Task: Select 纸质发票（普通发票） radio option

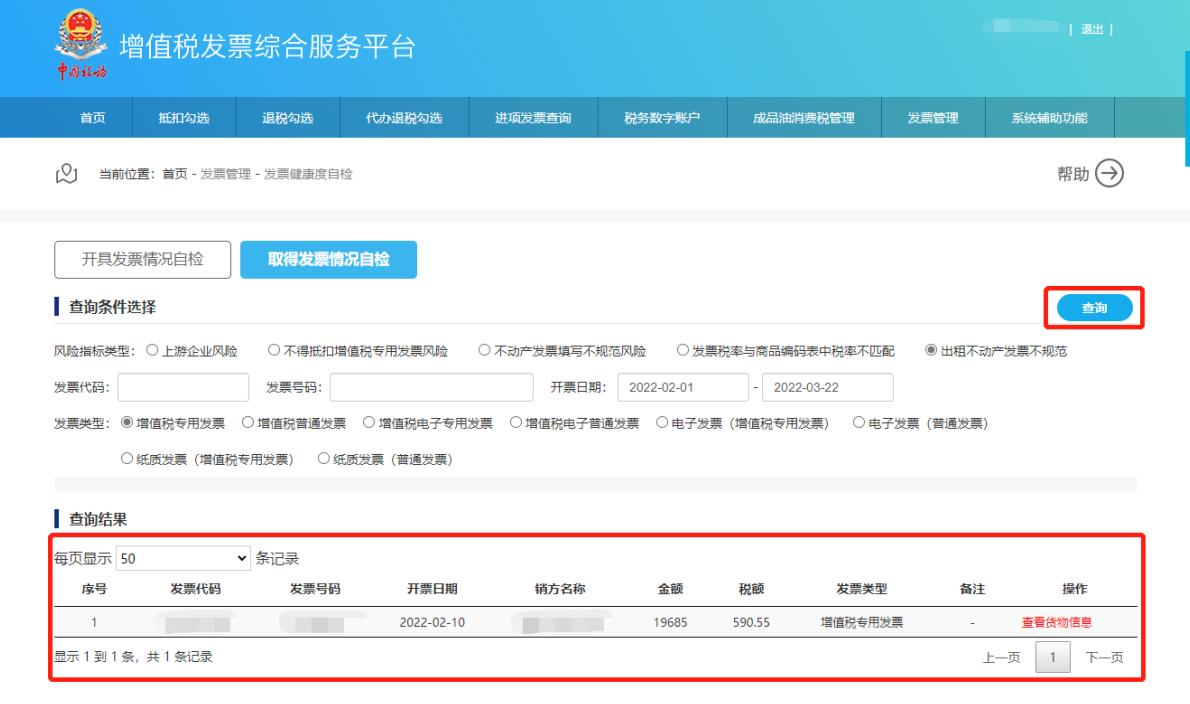Action: 324,459
